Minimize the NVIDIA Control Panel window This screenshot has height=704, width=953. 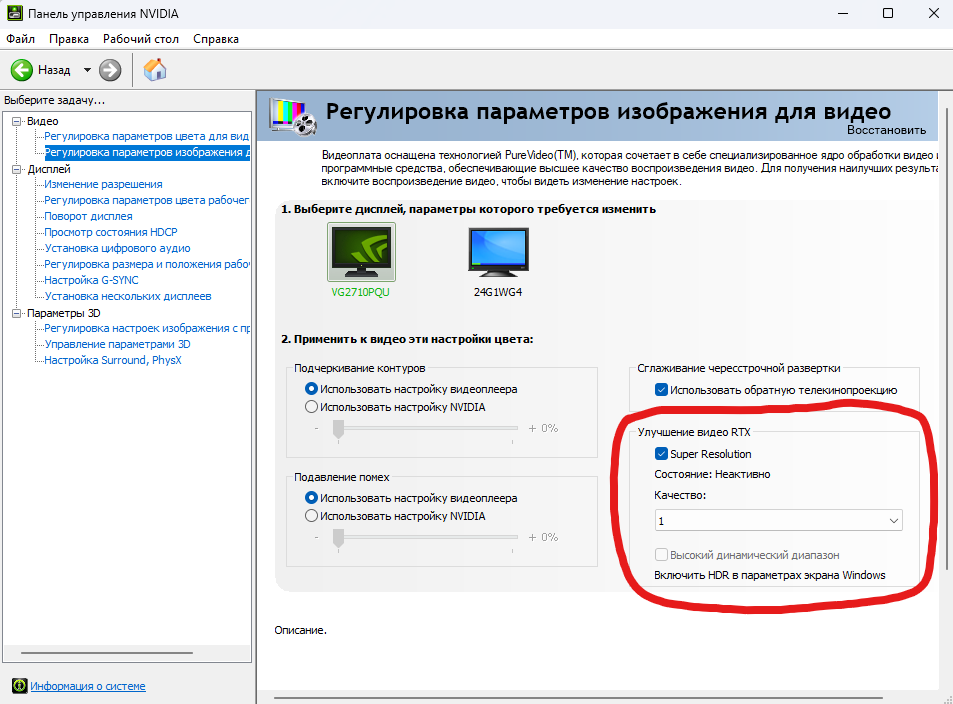coord(842,13)
